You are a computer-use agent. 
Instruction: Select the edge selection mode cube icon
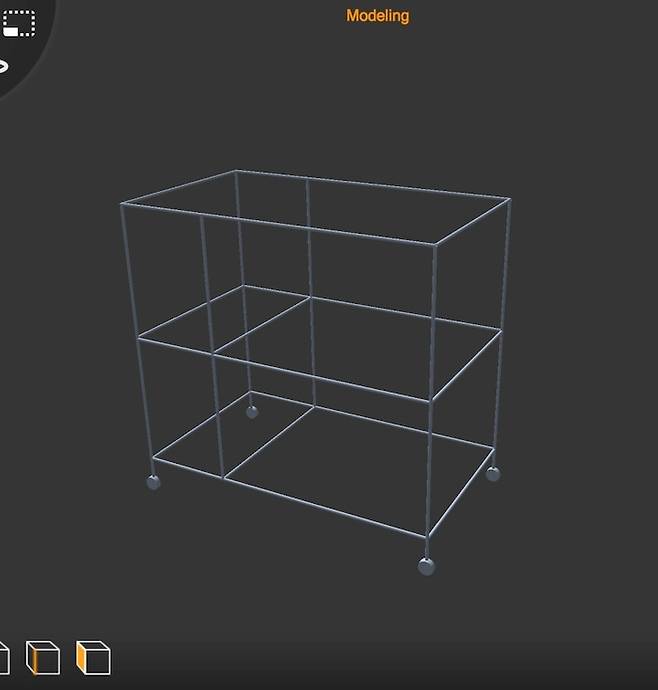tap(42, 658)
